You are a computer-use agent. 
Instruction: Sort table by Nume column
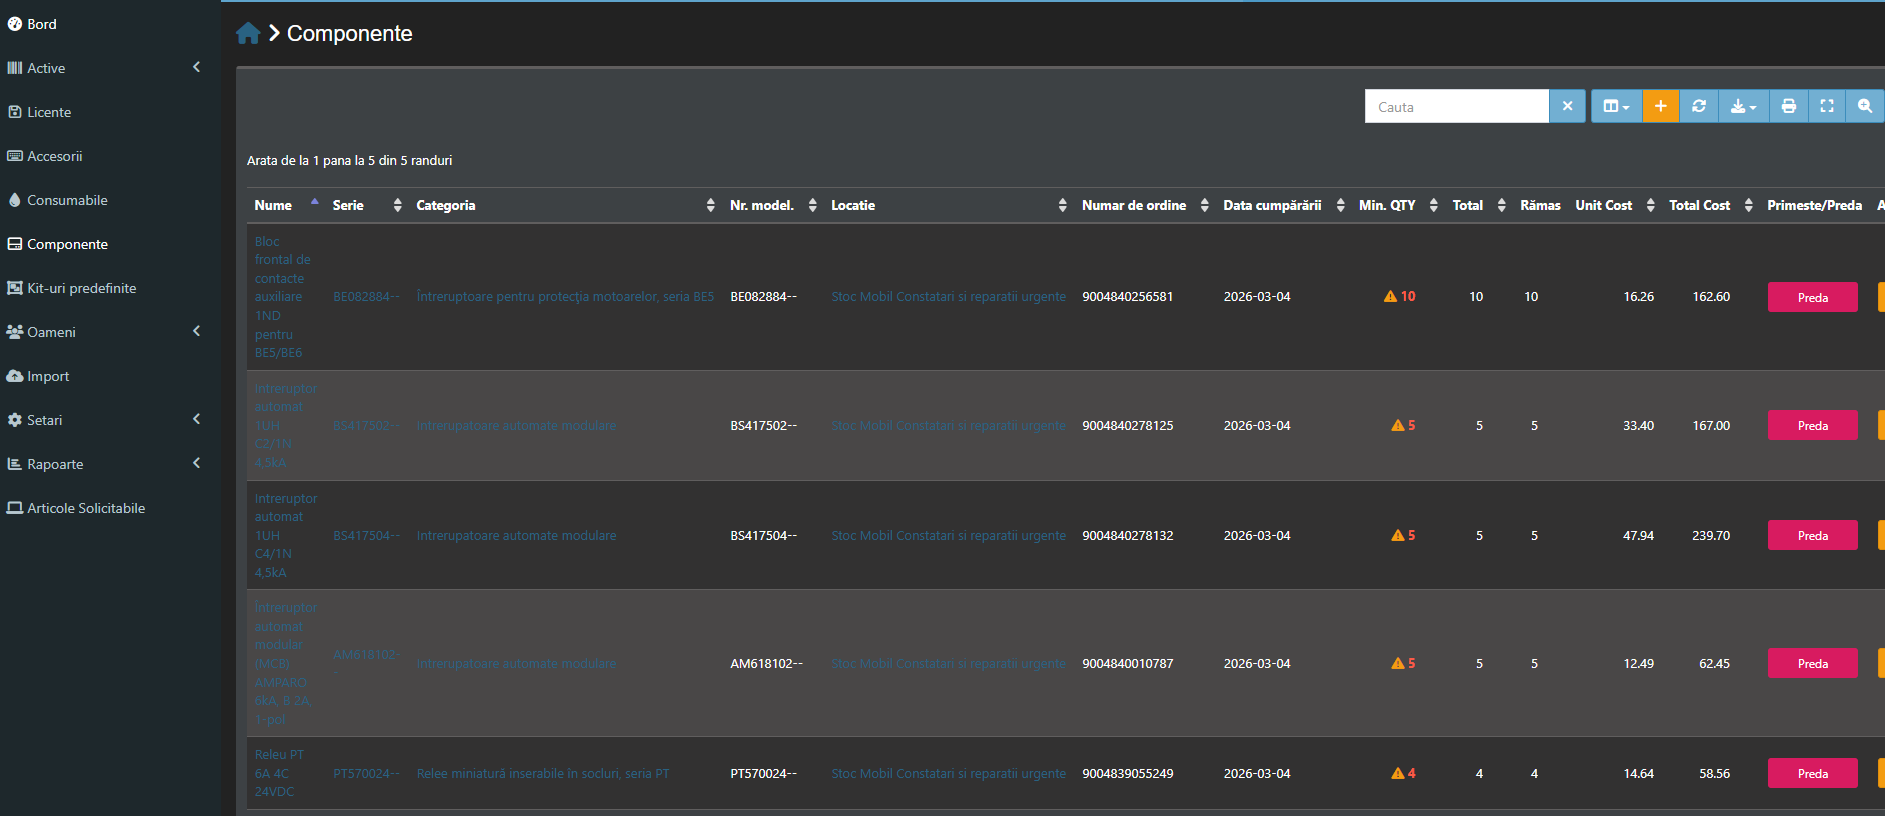(x=273, y=205)
